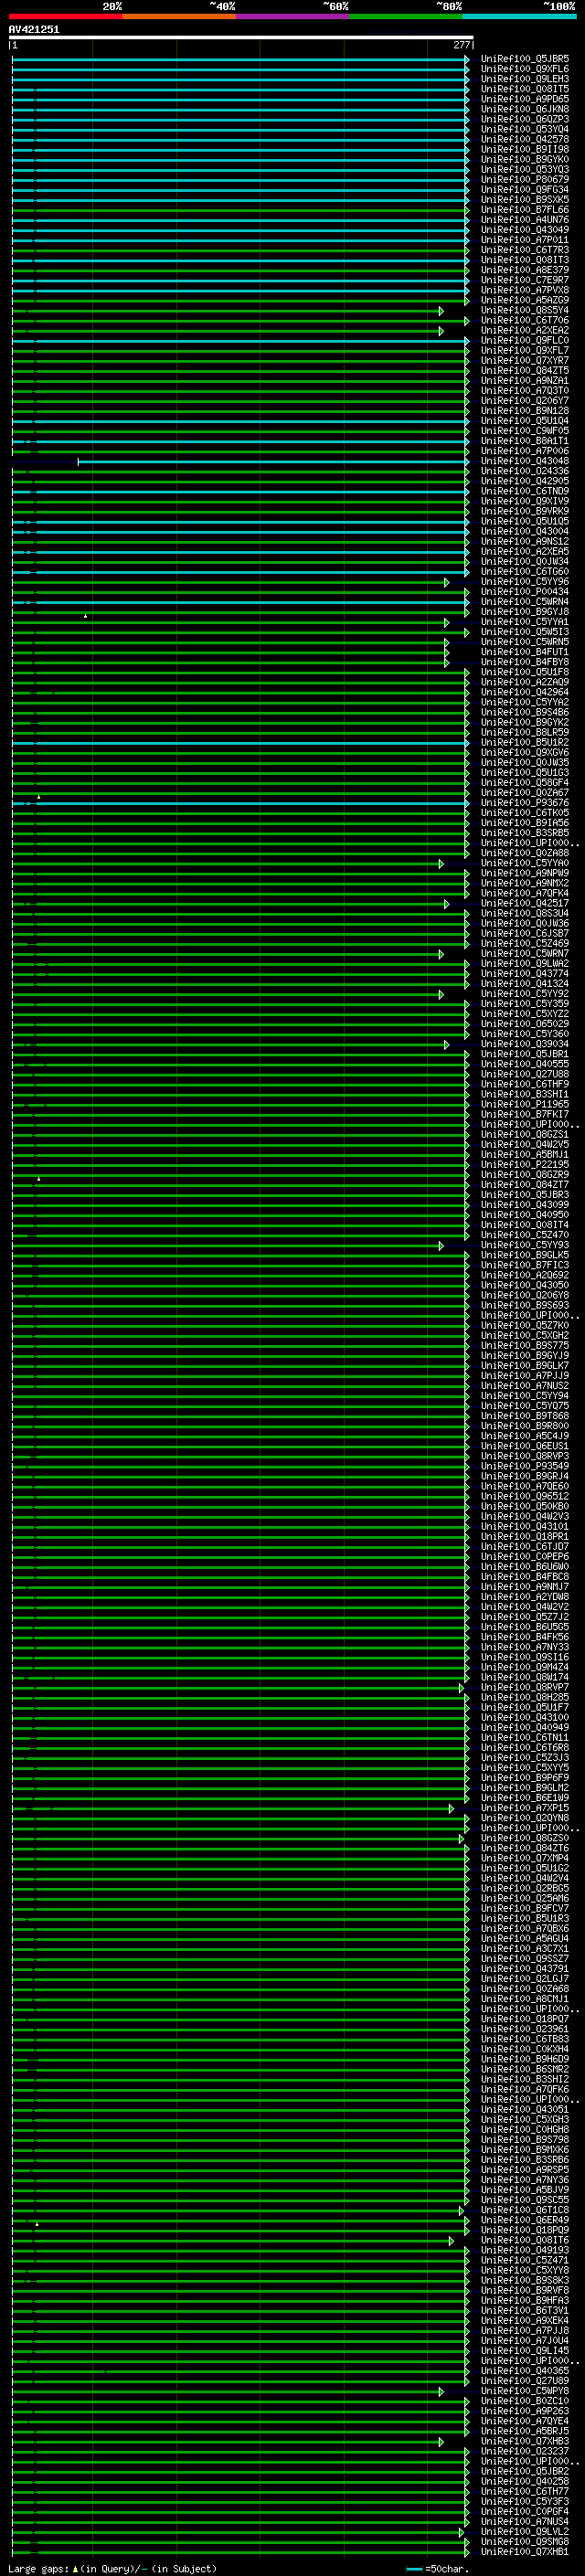Open hit UniRef100_Q42517

click(525, 903)
